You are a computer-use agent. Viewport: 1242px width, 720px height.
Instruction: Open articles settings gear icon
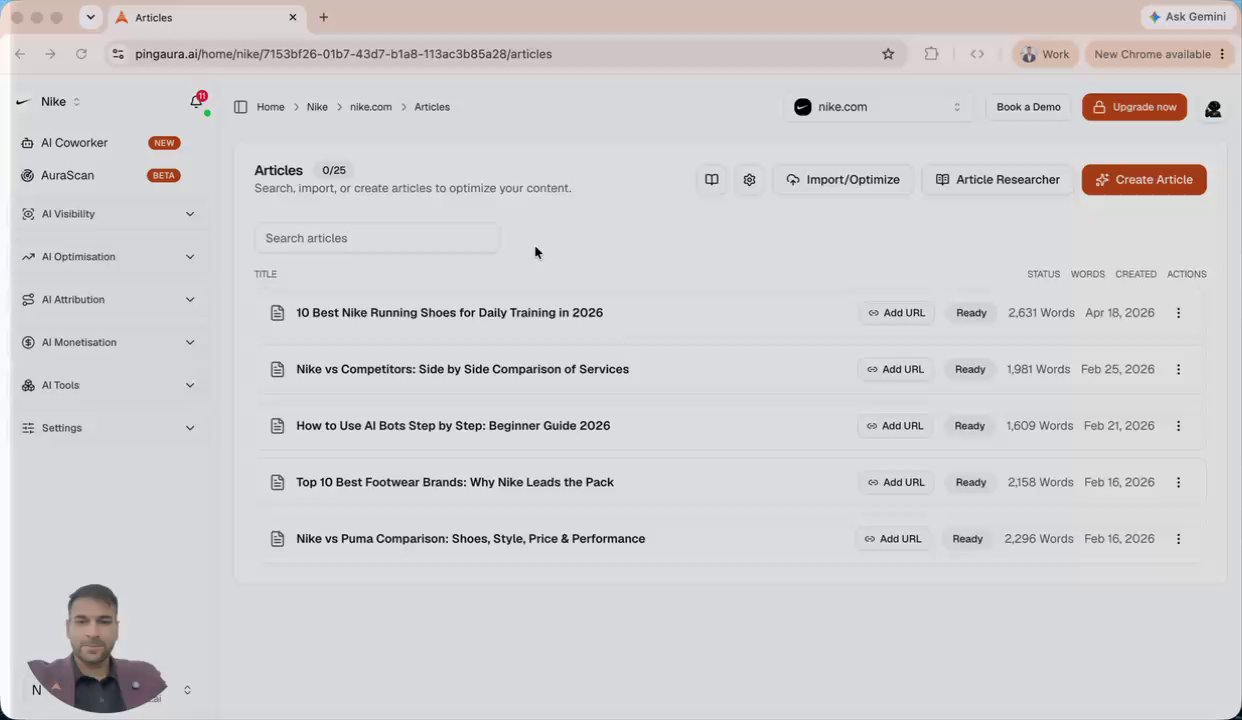coord(749,180)
